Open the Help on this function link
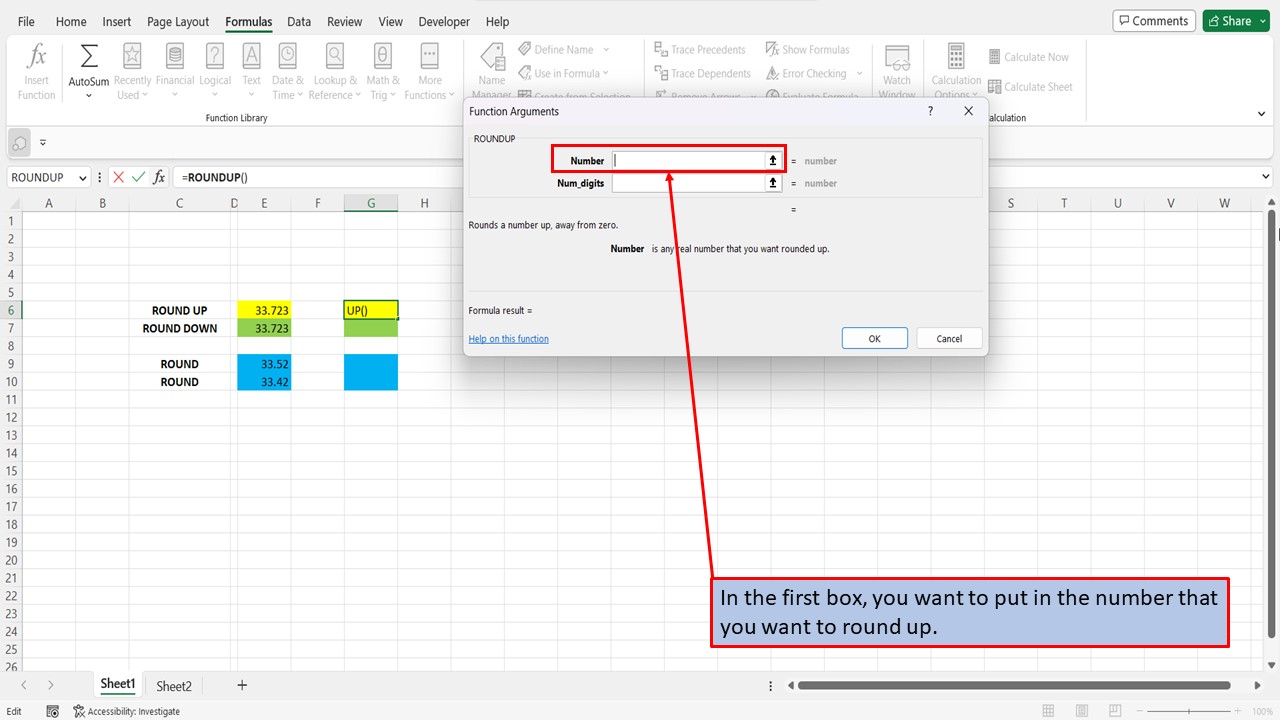Viewport: 1280px width, 720px height. 508,338
